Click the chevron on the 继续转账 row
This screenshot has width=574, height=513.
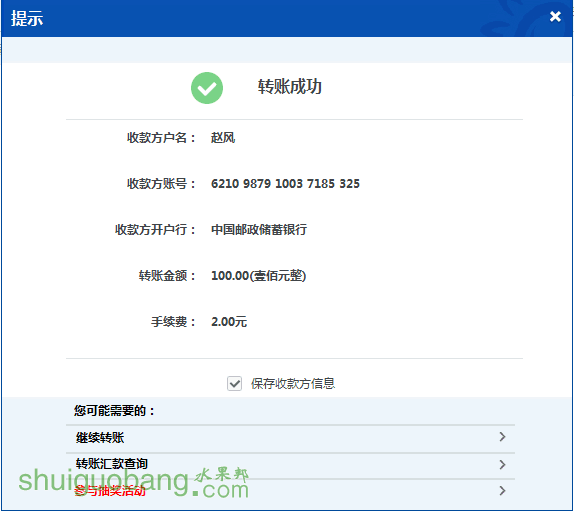(502, 436)
